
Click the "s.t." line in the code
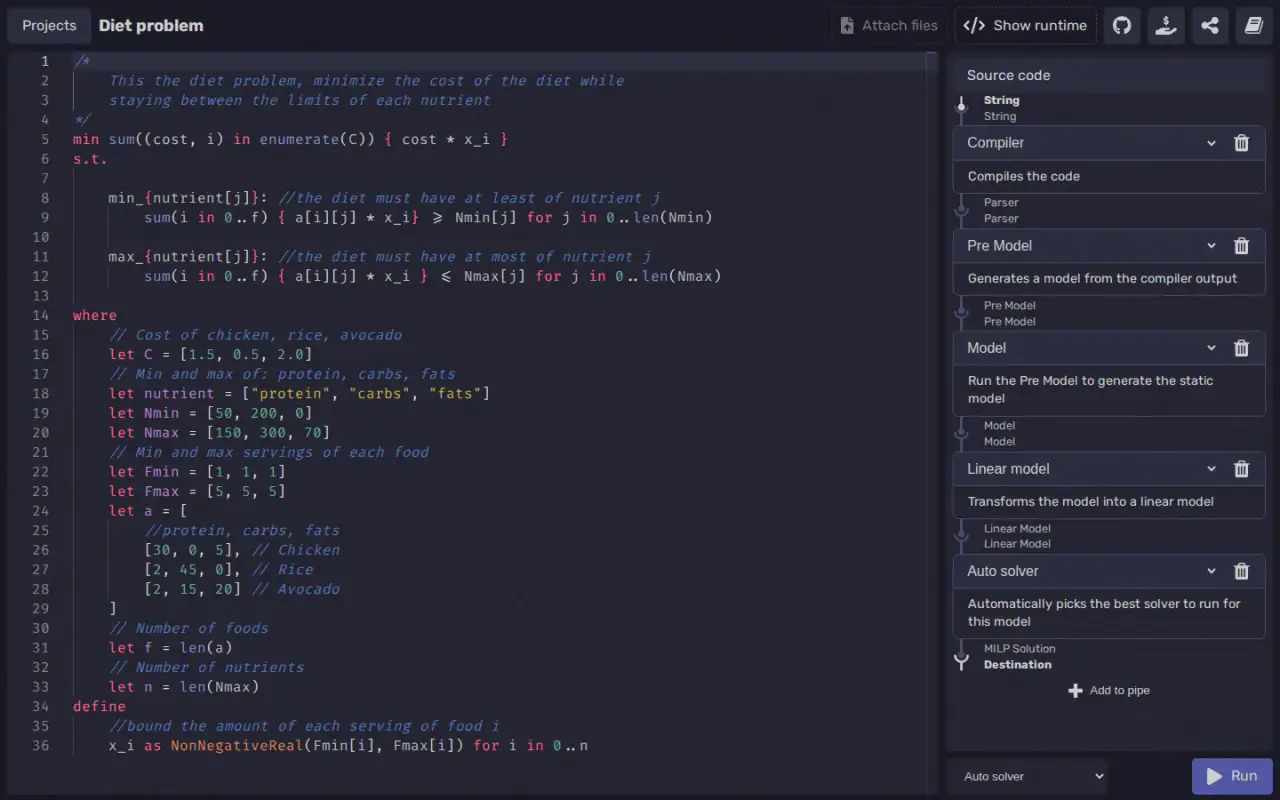[90, 159]
